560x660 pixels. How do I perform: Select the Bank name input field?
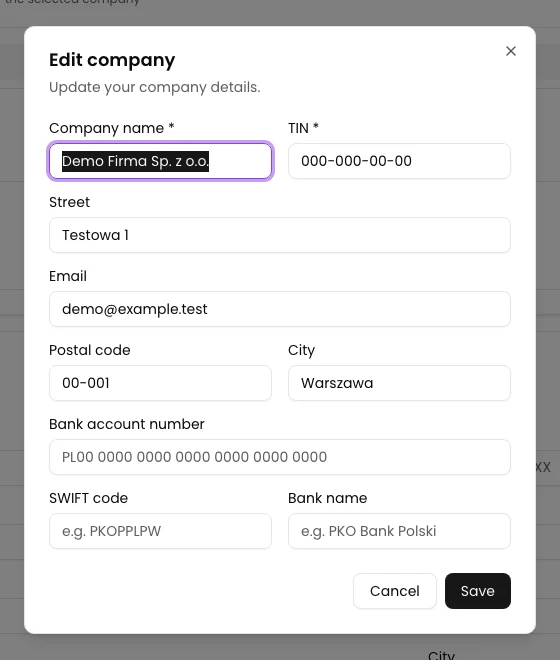(399, 531)
